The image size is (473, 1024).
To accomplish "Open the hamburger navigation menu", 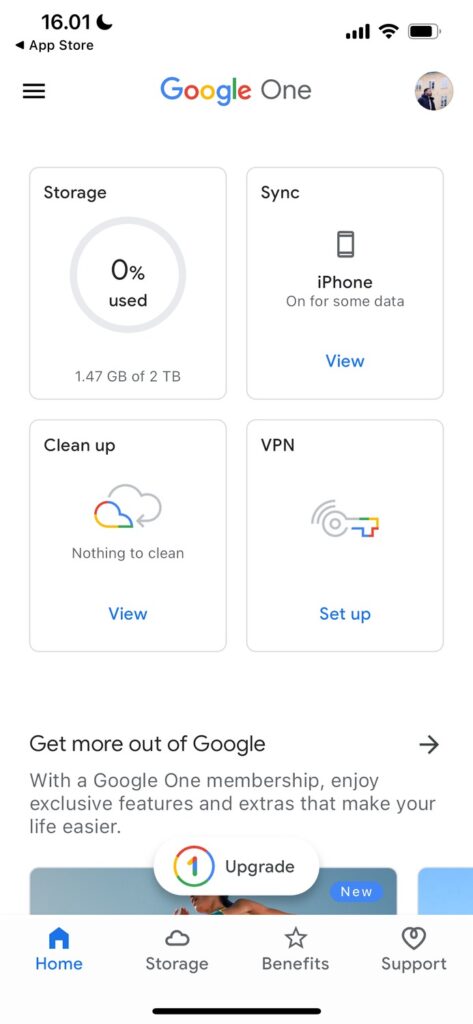I will 34,91.
